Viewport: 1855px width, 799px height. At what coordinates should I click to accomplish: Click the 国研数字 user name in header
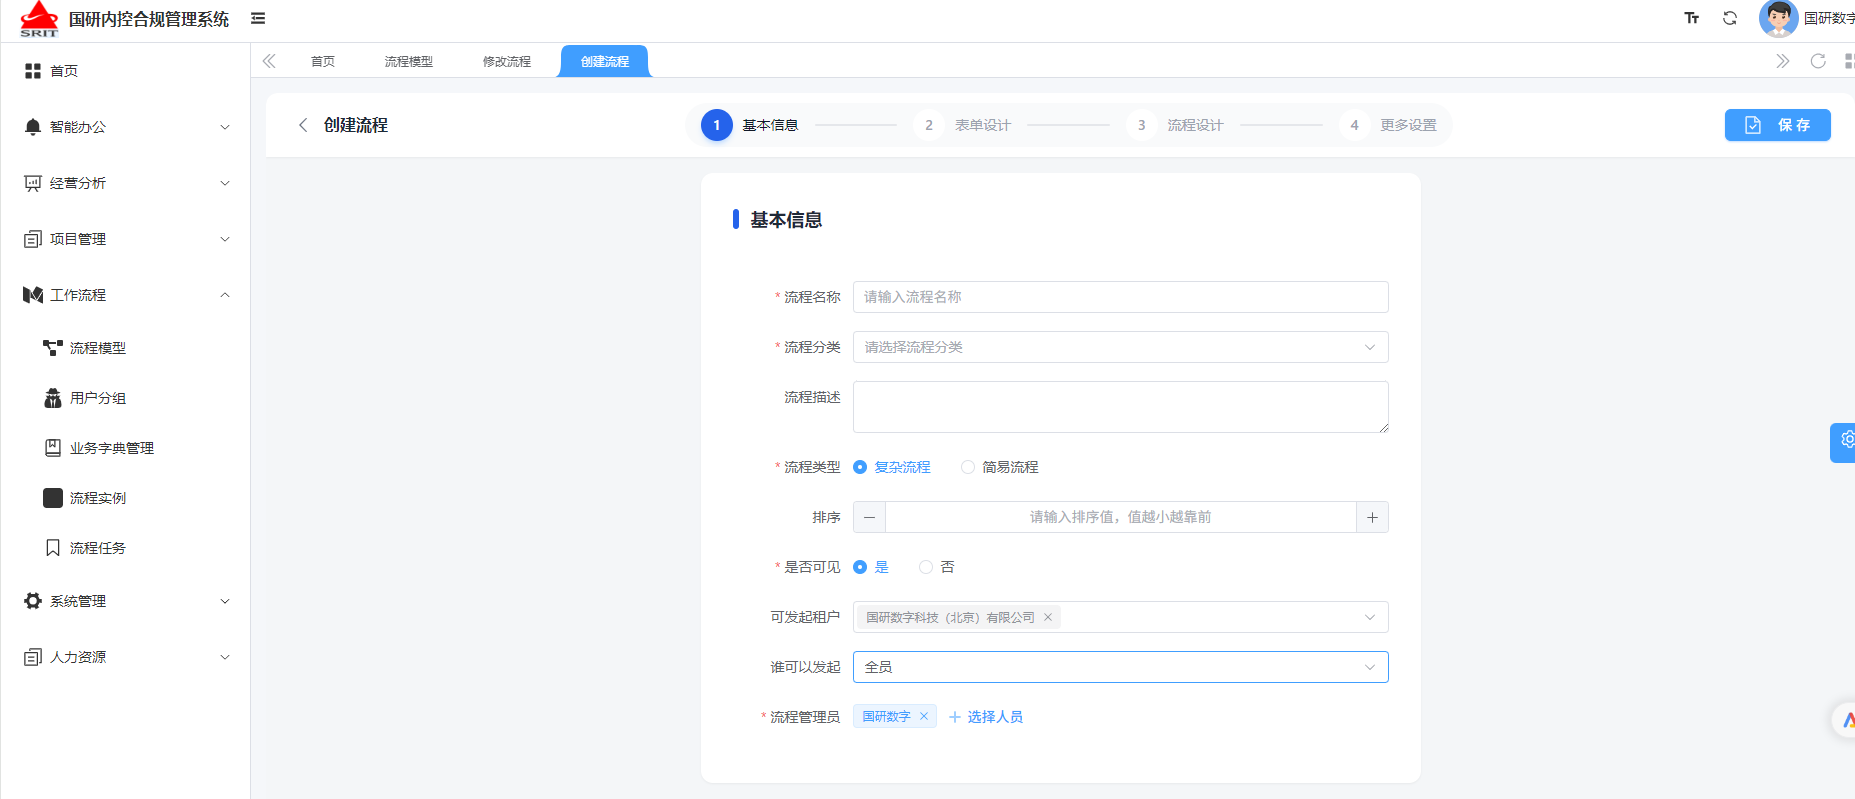(1829, 18)
